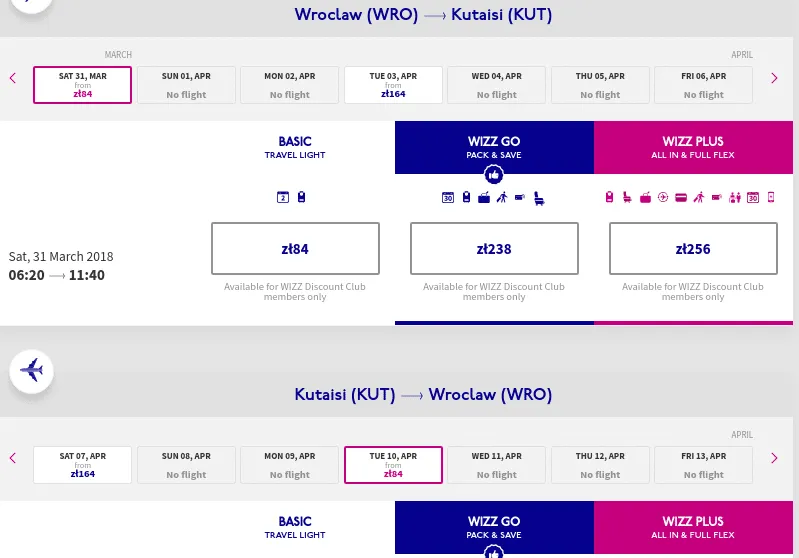Choose the WIZZ PLUS fare for zł256

click(x=693, y=248)
